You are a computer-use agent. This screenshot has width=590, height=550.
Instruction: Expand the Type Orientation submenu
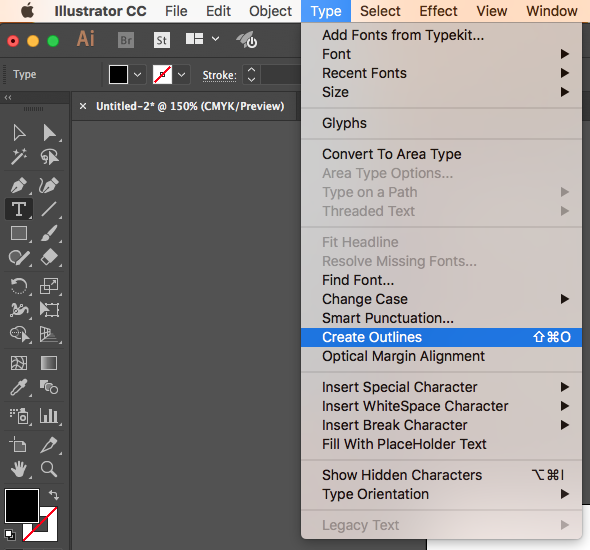click(441, 494)
